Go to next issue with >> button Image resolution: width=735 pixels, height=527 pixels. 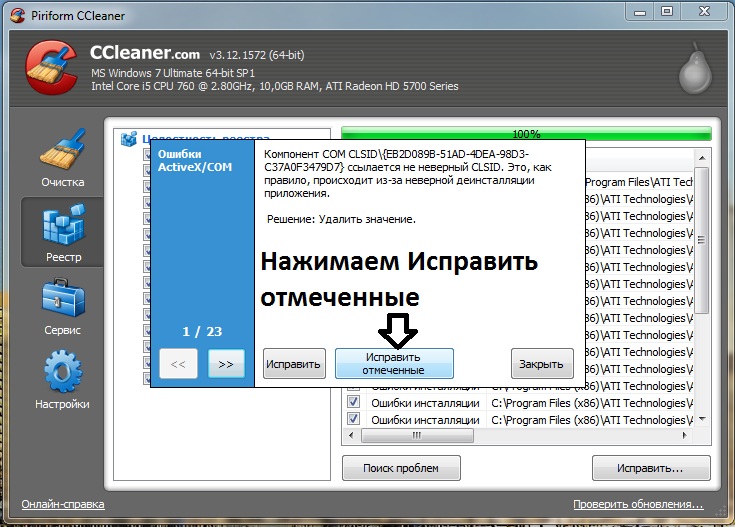pyautogui.click(x=226, y=364)
